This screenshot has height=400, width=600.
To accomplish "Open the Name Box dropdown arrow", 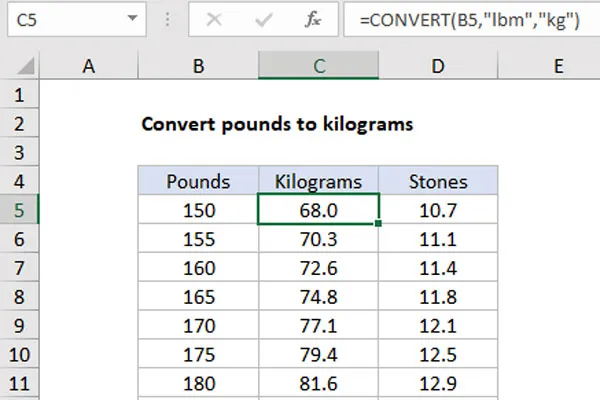I will tap(132, 18).
